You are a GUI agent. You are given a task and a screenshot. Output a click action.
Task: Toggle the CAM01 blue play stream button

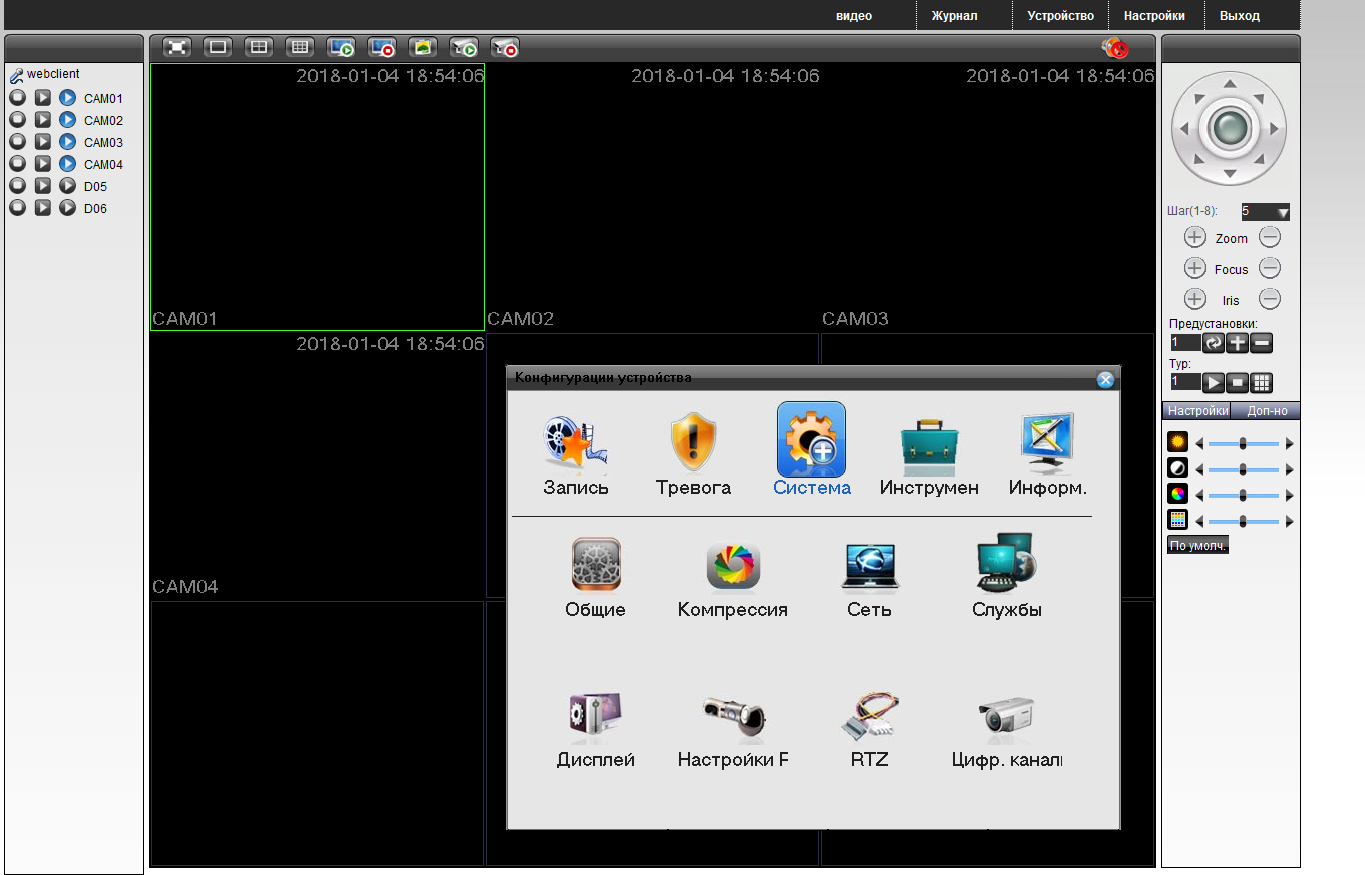[67, 98]
